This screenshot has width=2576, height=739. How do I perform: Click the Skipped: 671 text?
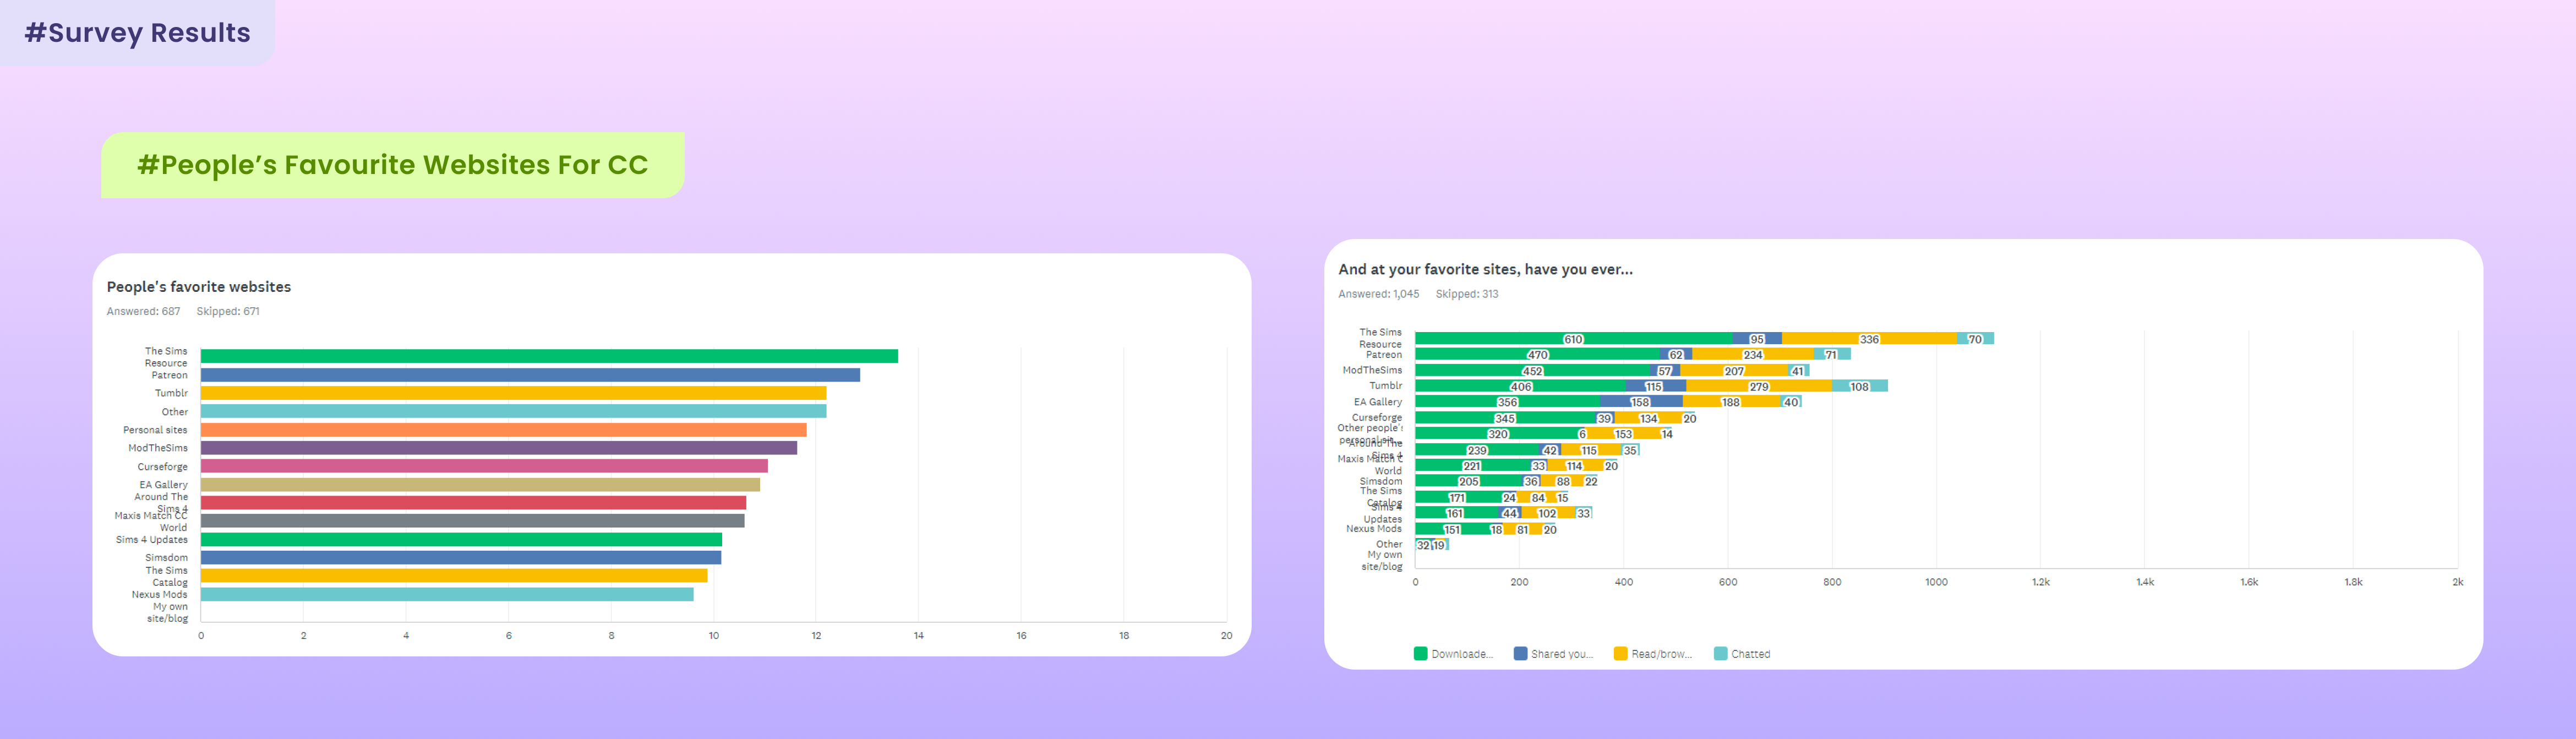coord(228,311)
